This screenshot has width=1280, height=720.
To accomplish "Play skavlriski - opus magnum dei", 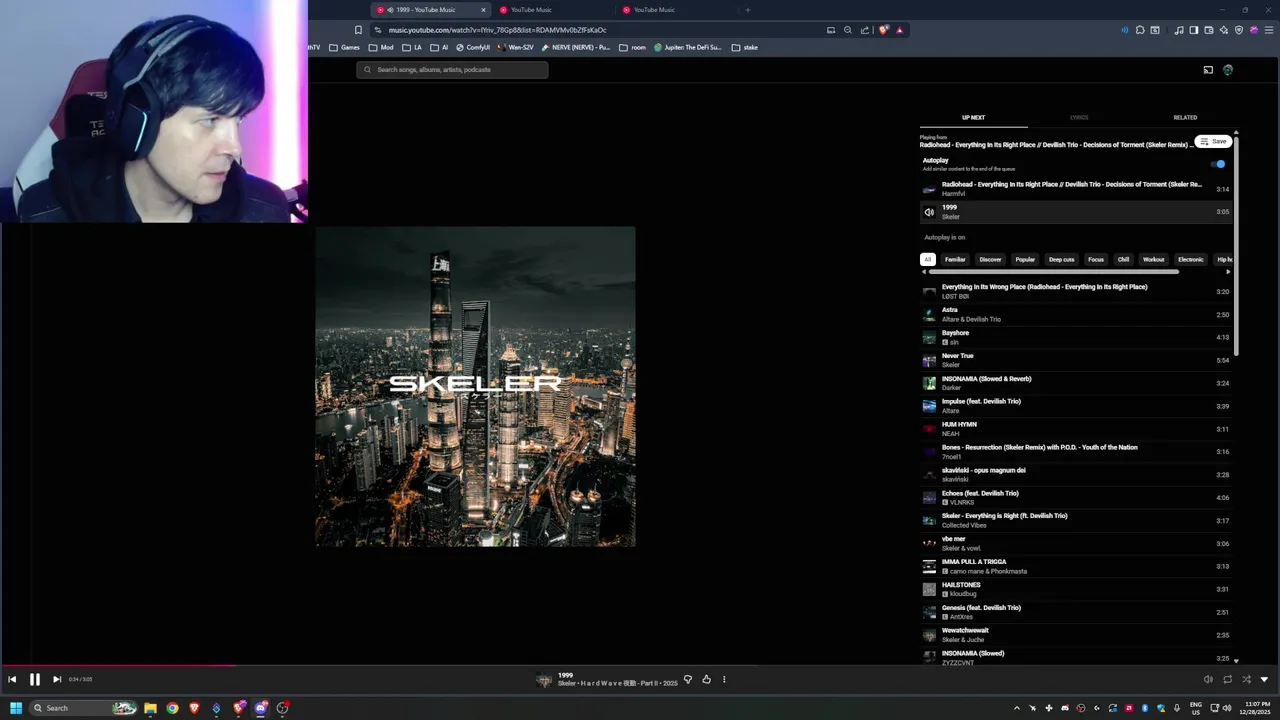I will [x=1075, y=474].
